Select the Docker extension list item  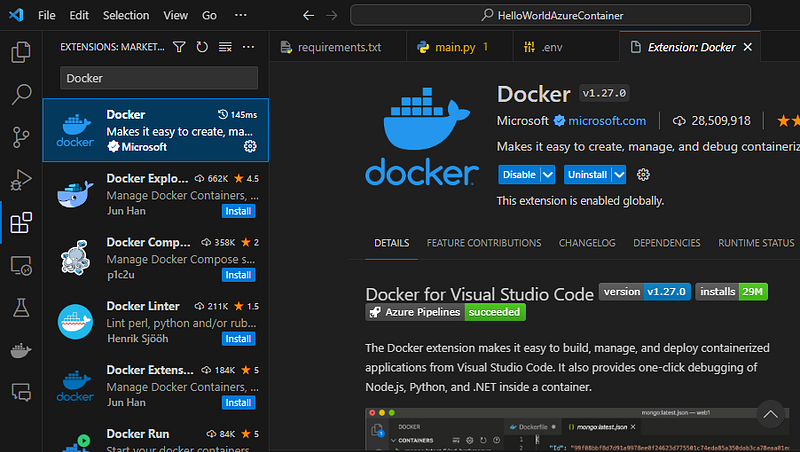156,130
